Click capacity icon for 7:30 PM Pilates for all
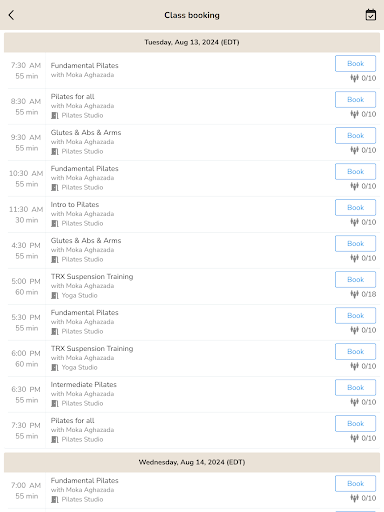 [354, 438]
